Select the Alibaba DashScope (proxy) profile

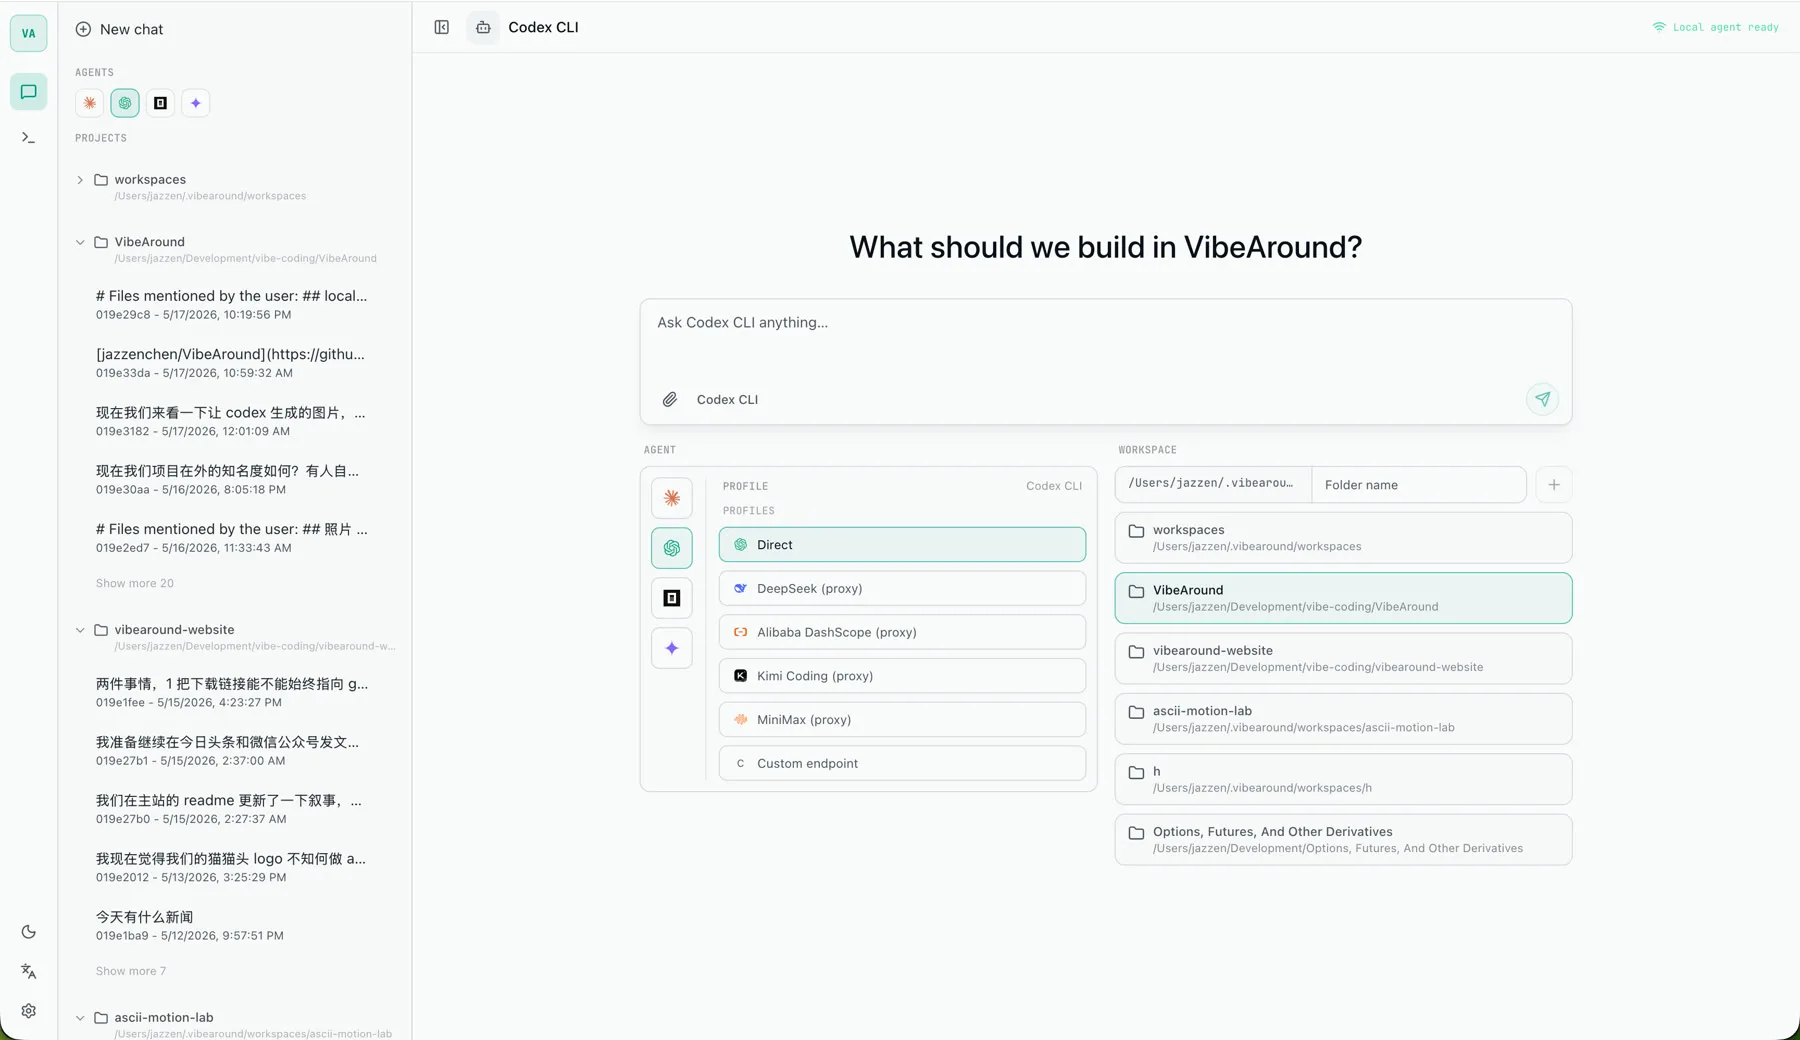[902, 632]
